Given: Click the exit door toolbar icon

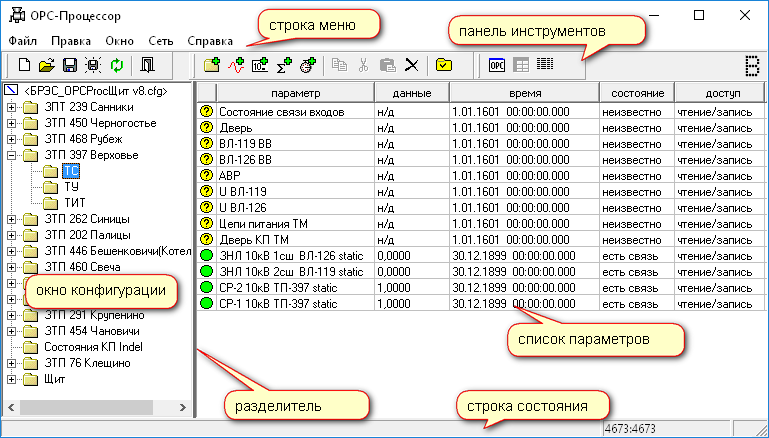Looking at the screenshot, I should point(148,66).
